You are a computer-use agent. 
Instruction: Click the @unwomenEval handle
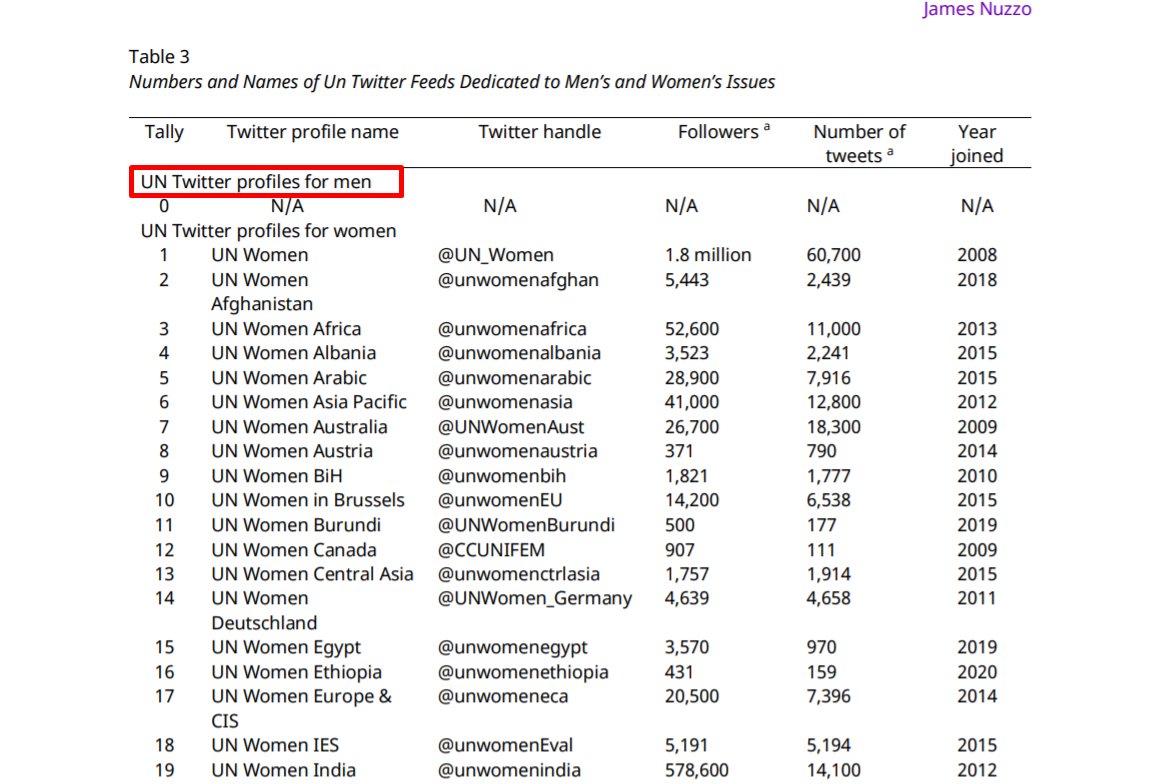506,746
